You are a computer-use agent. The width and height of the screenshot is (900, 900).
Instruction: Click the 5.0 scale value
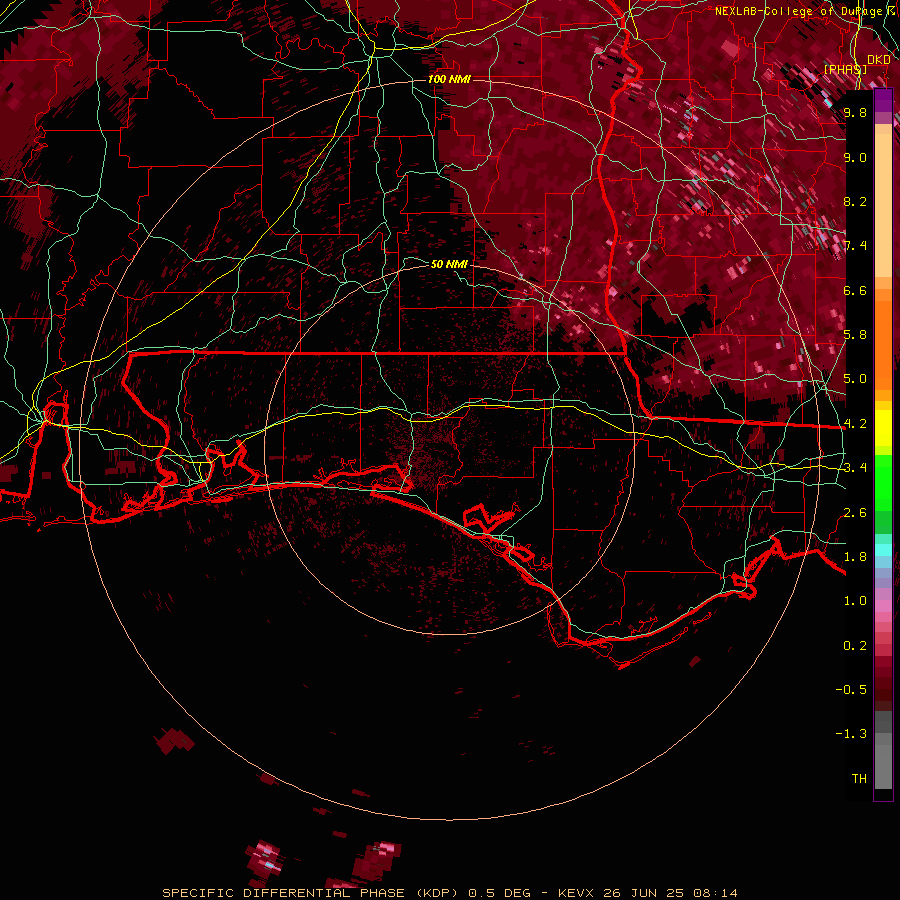(855, 379)
